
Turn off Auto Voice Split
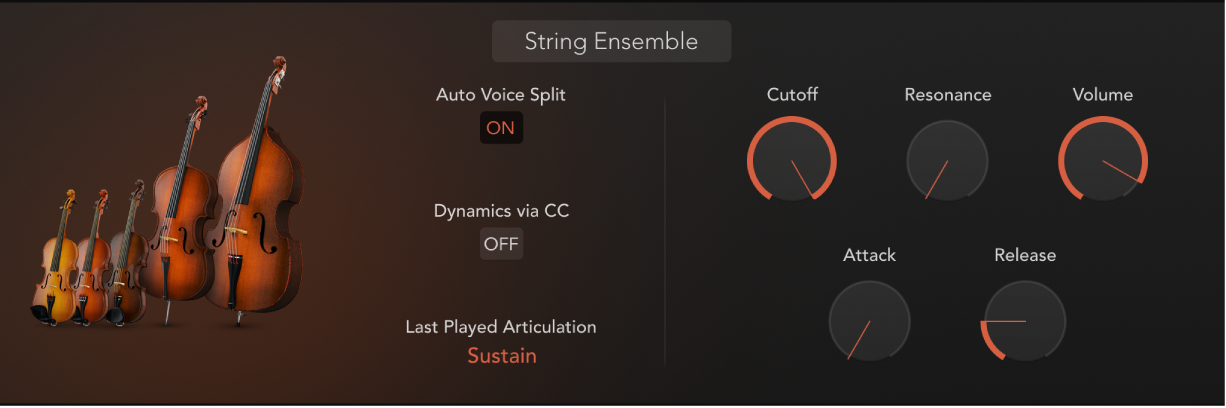(501, 128)
